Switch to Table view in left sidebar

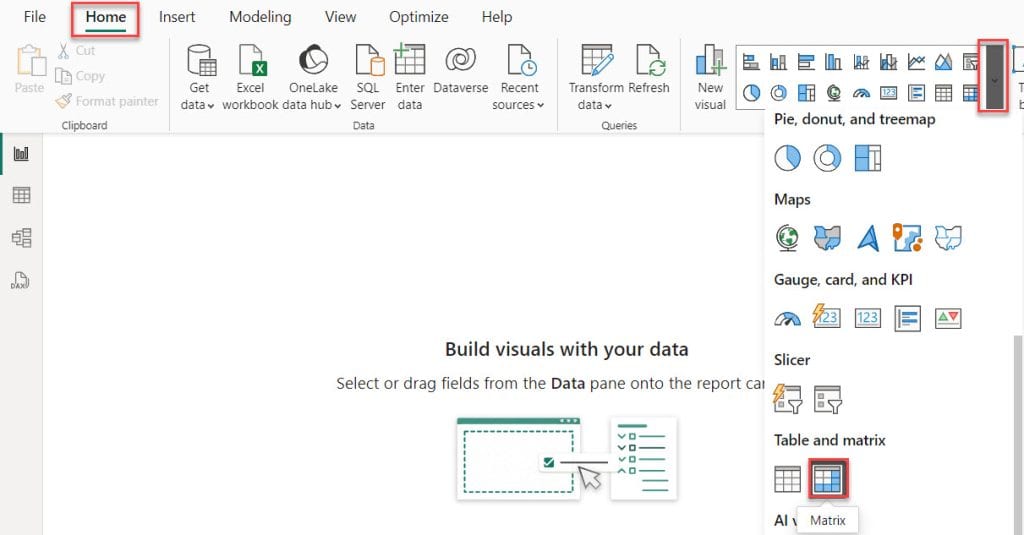coord(22,195)
